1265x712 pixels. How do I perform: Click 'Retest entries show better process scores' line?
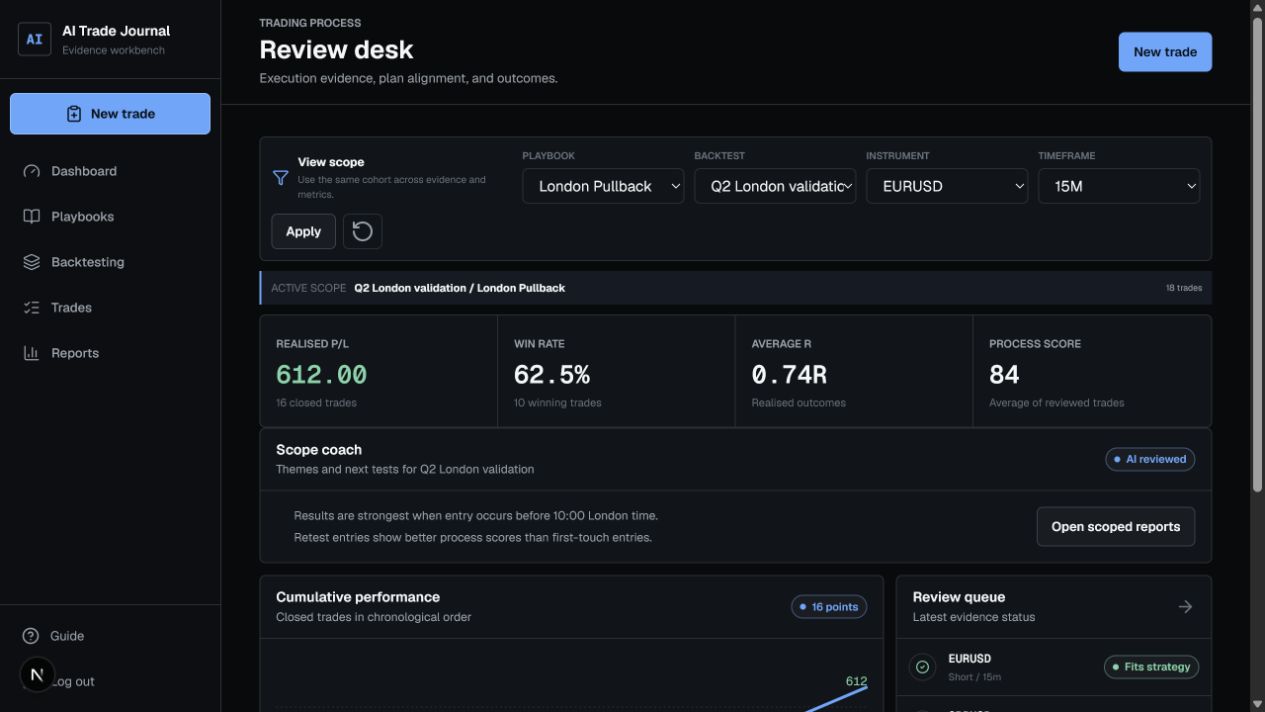(x=472, y=538)
